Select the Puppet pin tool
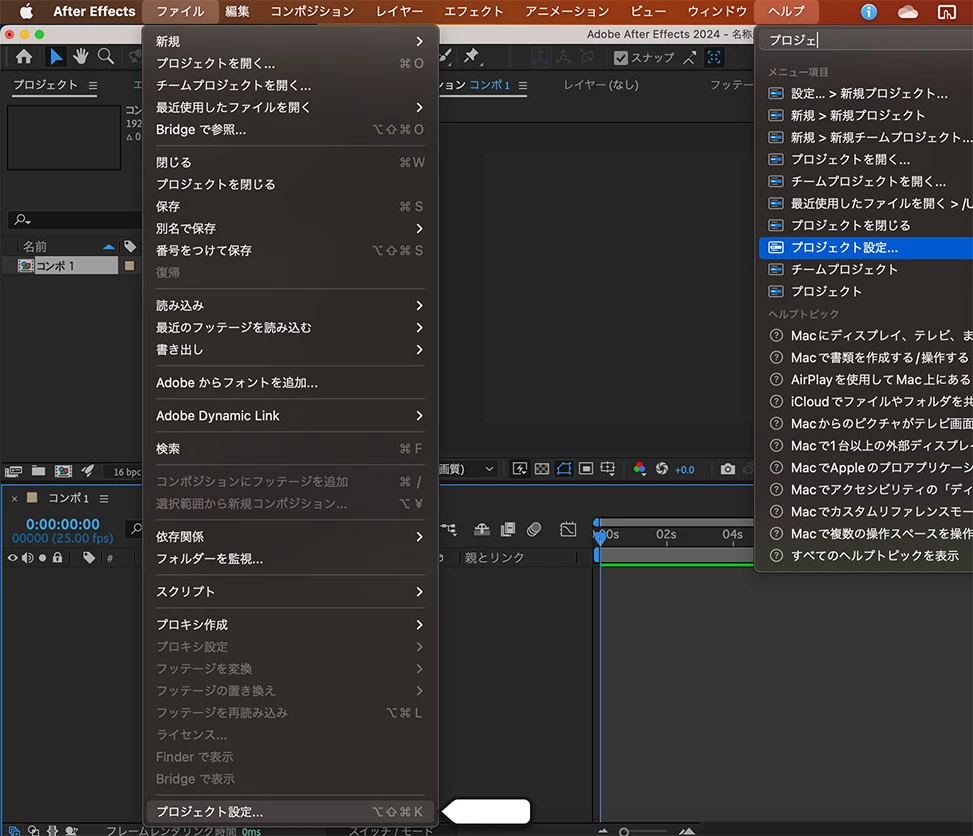 click(472, 56)
